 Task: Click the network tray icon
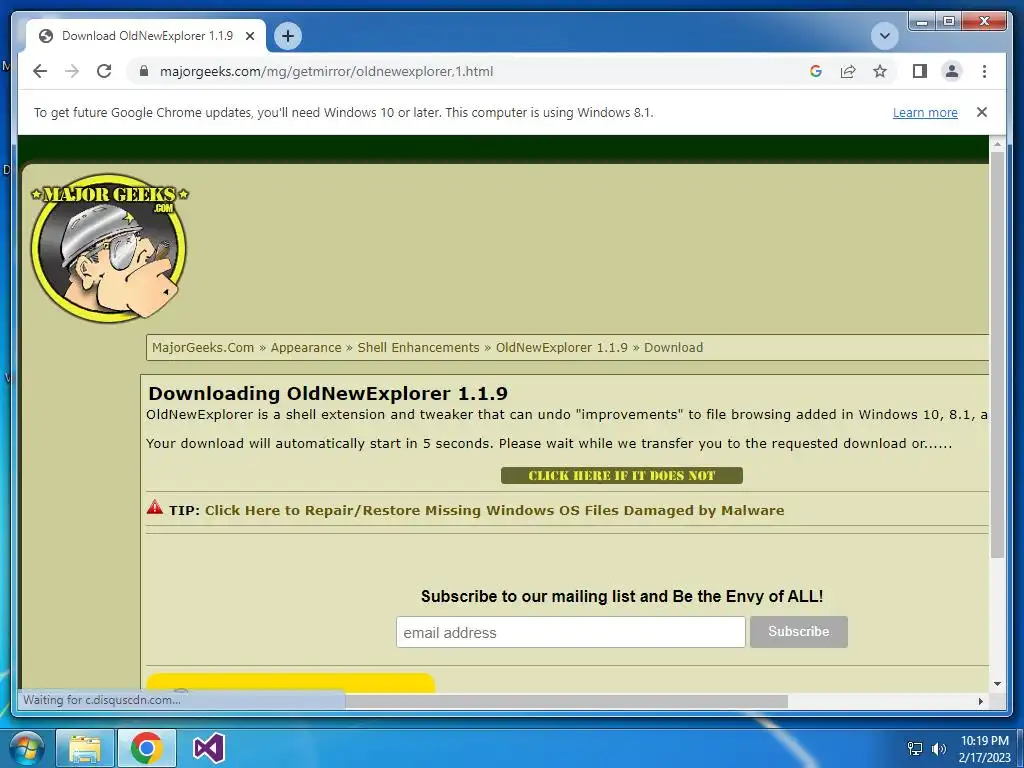coord(915,748)
